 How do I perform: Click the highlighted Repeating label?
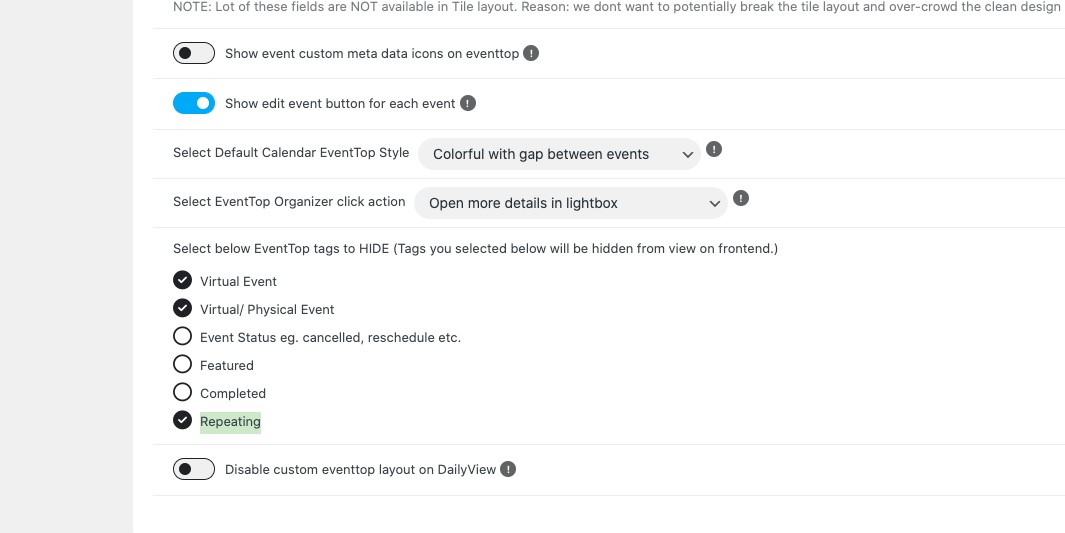230,422
